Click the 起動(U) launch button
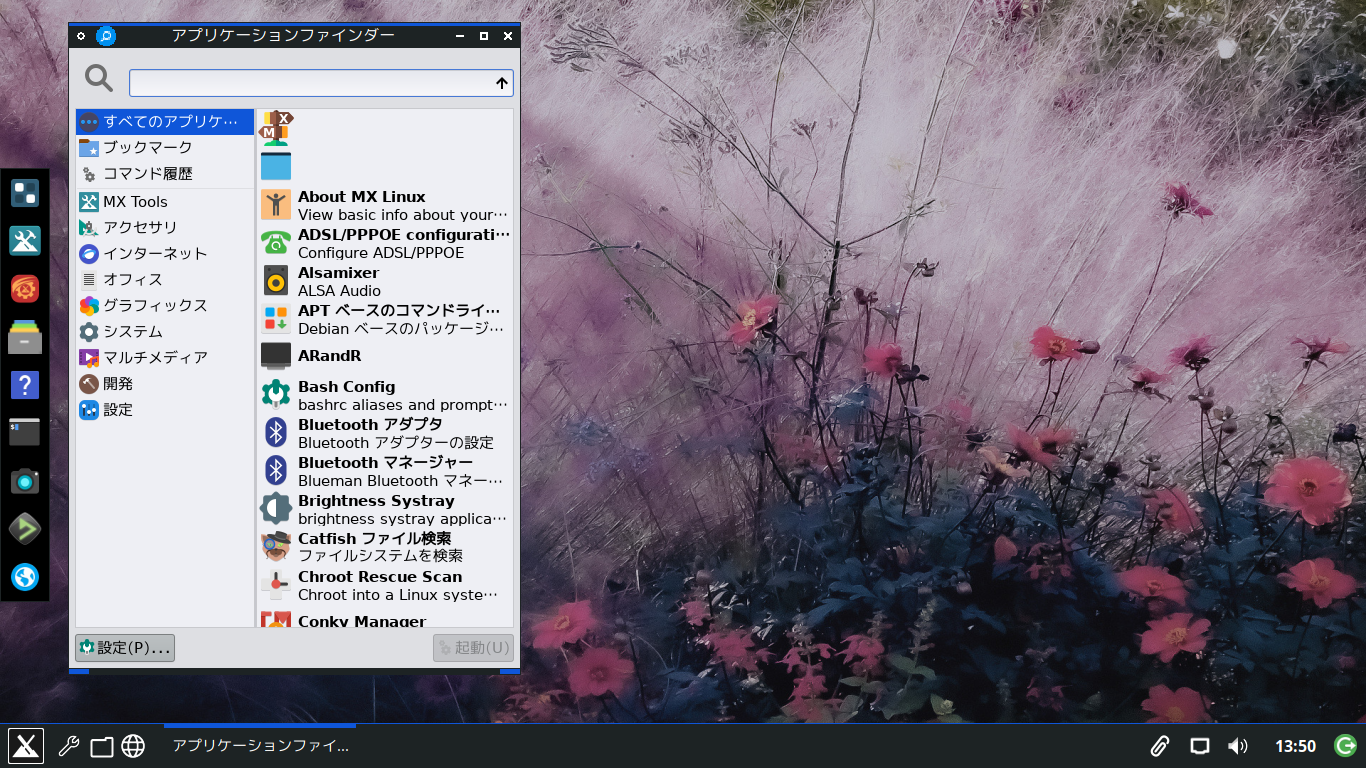 (474, 648)
